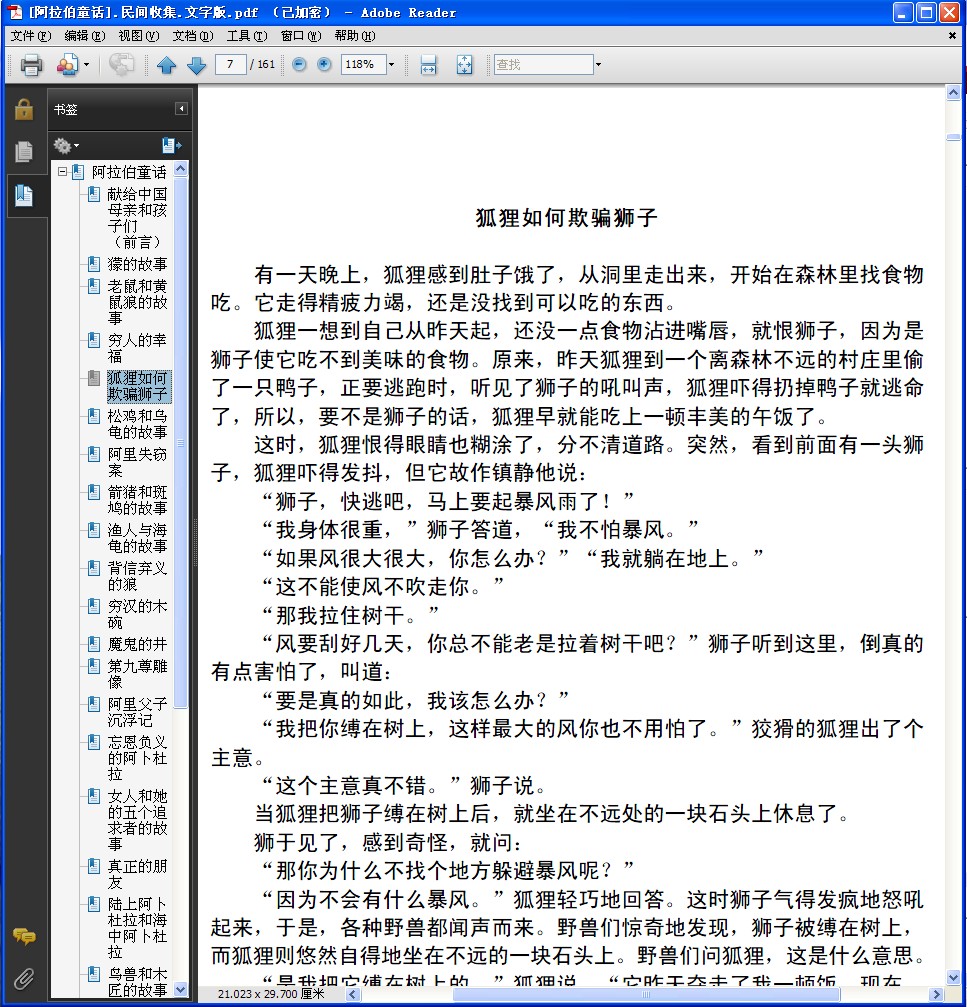The image size is (967, 1007).
Task: Click the security lock panel icon
Action: tap(24, 109)
